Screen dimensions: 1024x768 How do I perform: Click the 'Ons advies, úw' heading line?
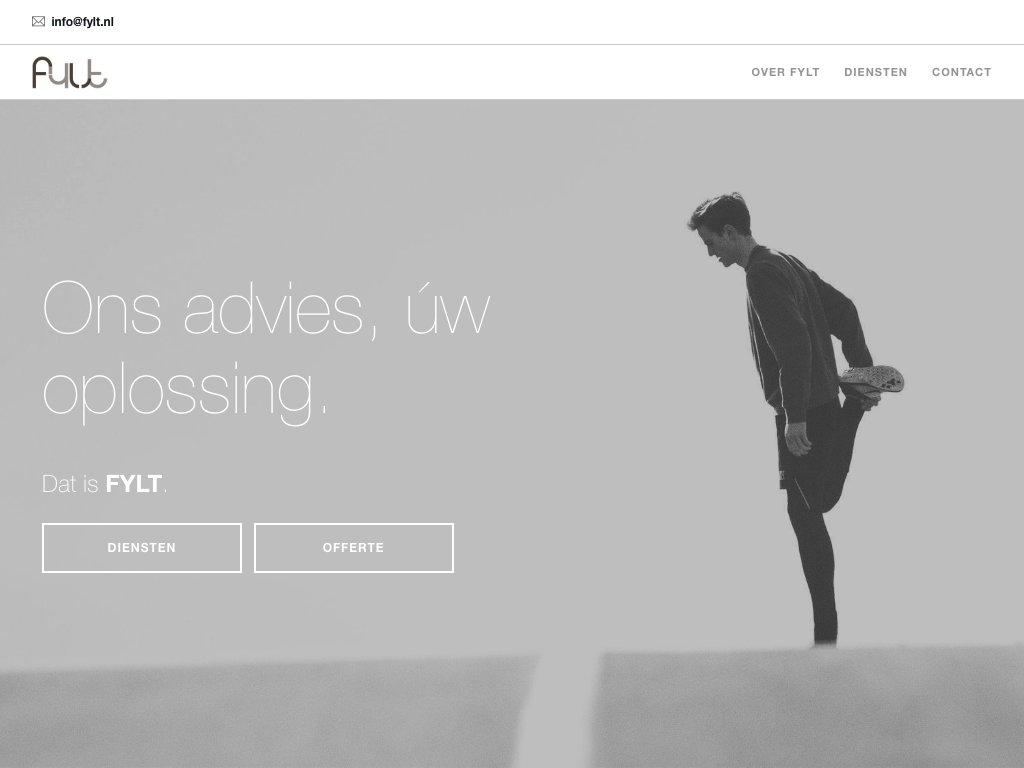pyautogui.click(x=266, y=309)
